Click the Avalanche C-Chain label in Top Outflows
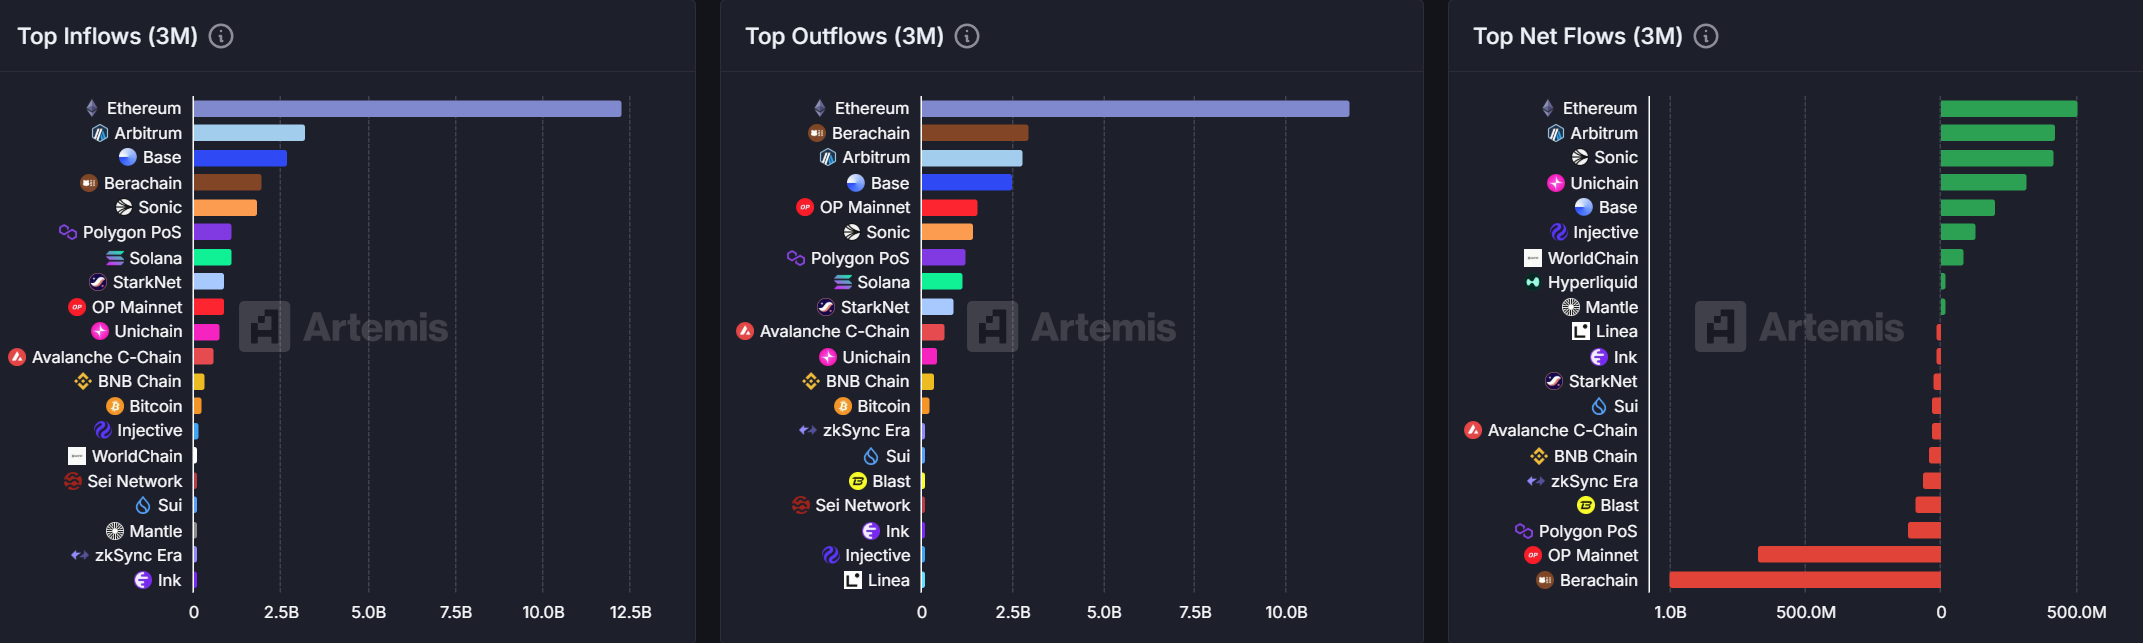Viewport: 2143px width, 643px height. coord(835,331)
